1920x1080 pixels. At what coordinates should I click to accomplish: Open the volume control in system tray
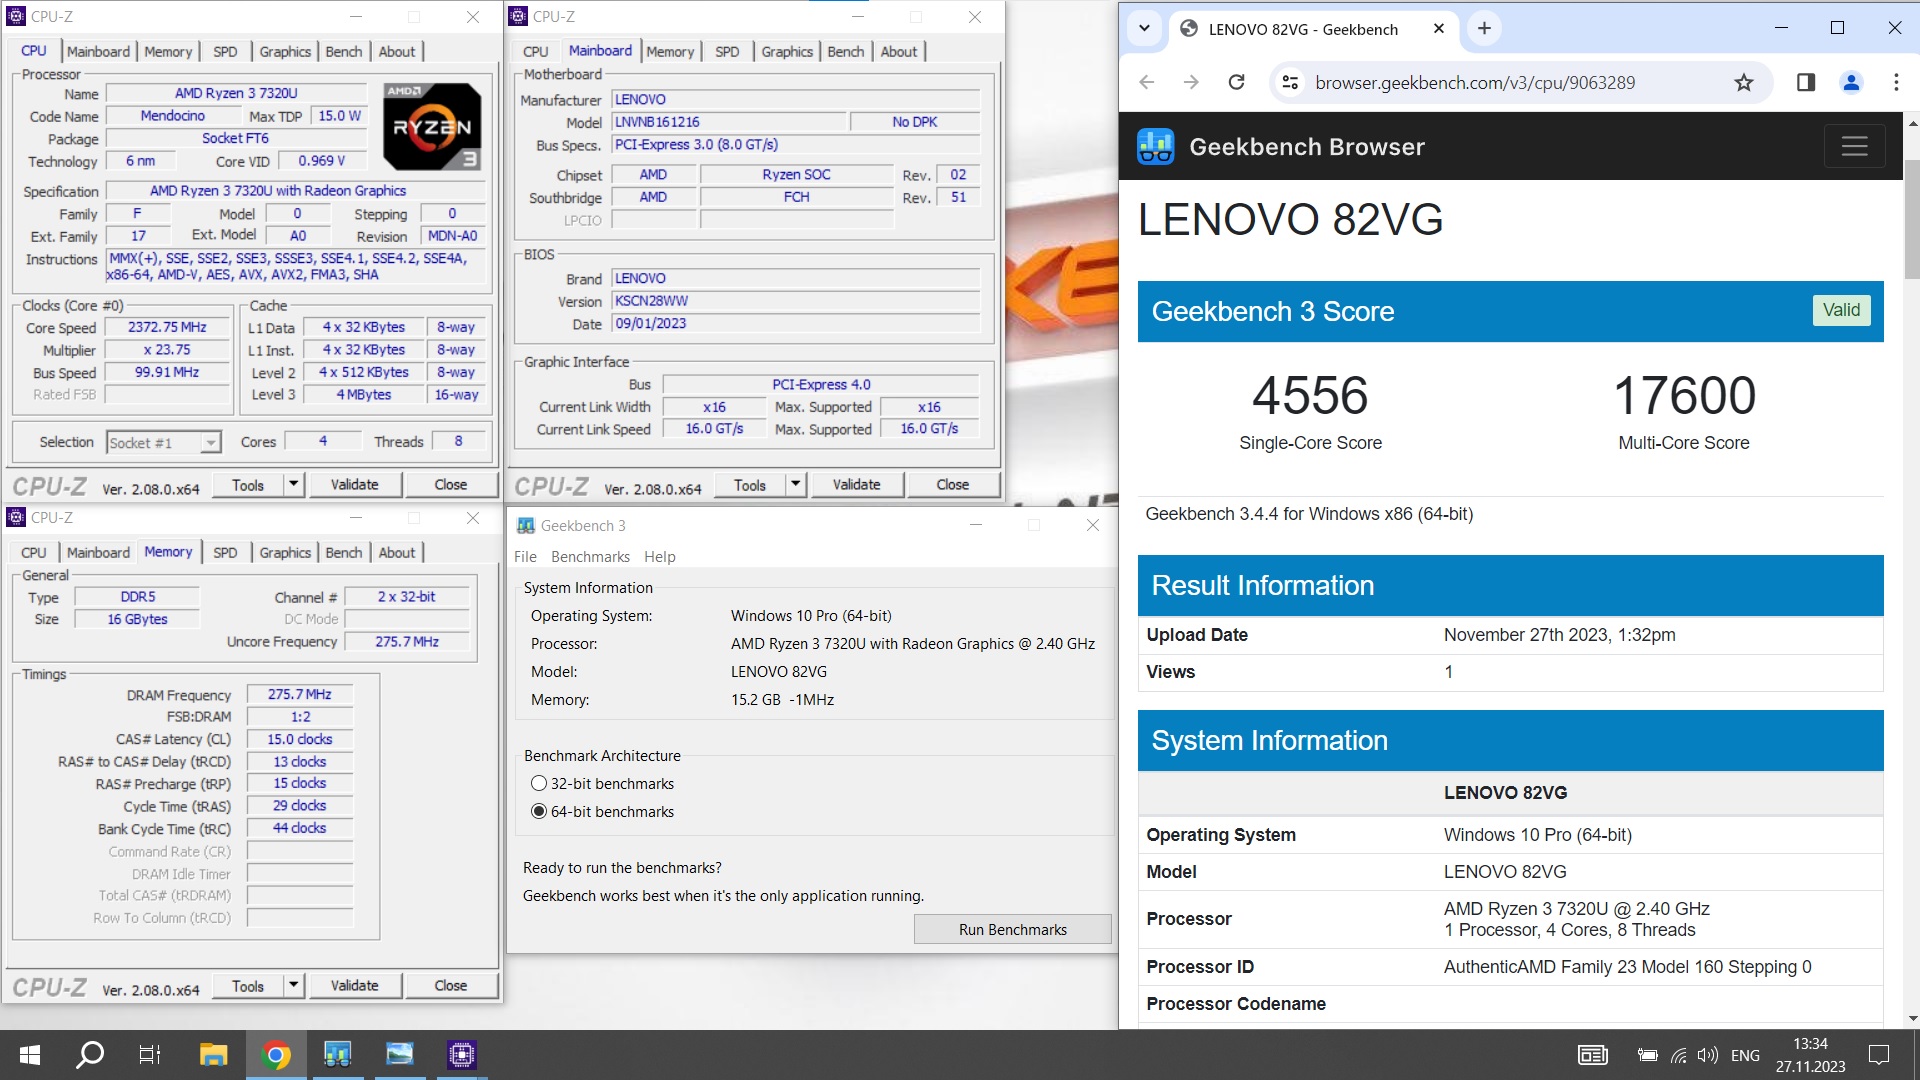(x=1708, y=1055)
